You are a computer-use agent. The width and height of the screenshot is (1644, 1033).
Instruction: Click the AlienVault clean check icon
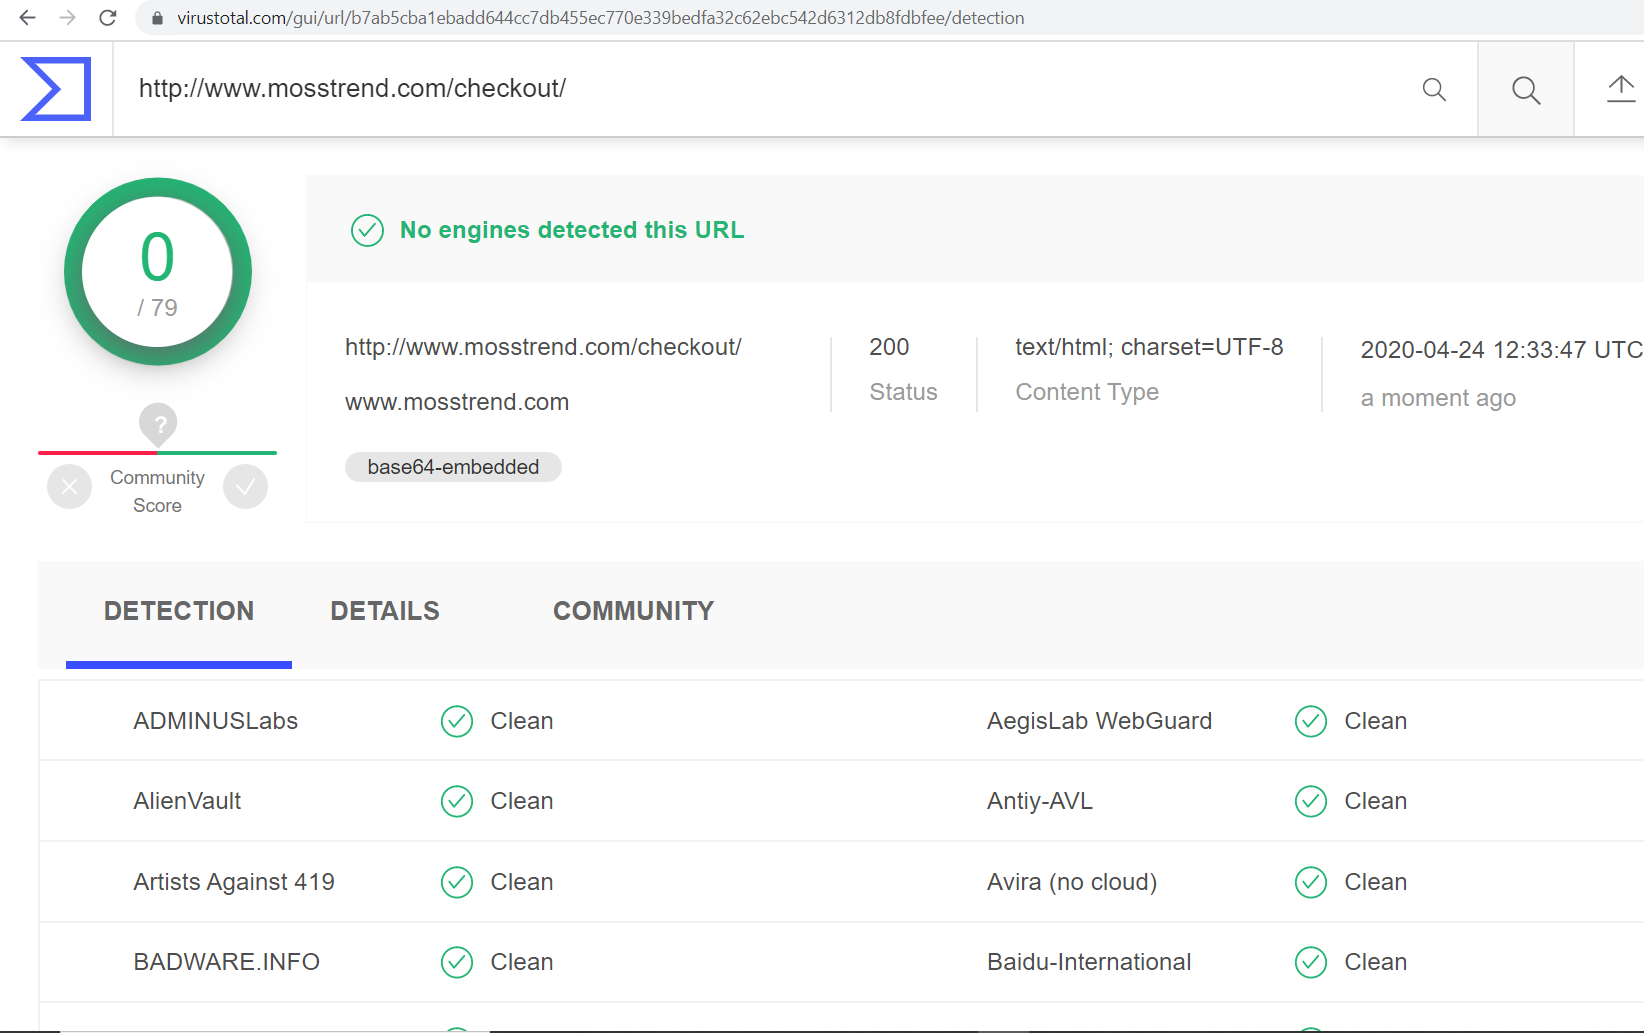click(457, 801)
